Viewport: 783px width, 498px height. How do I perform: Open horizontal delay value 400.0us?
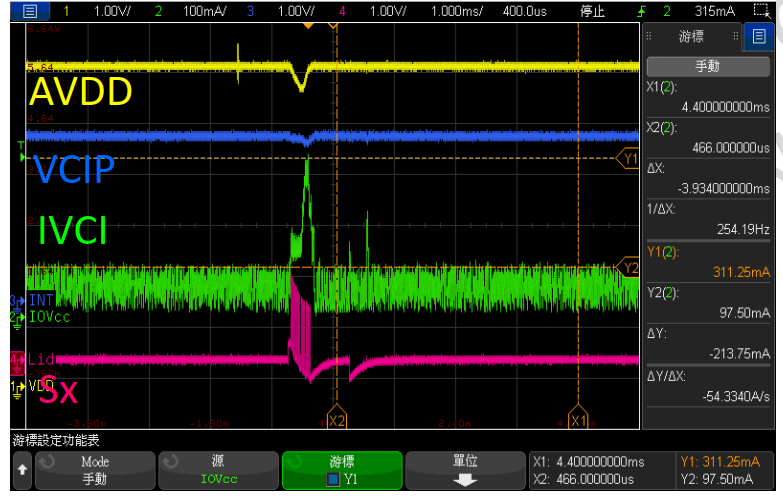point(524,11)
